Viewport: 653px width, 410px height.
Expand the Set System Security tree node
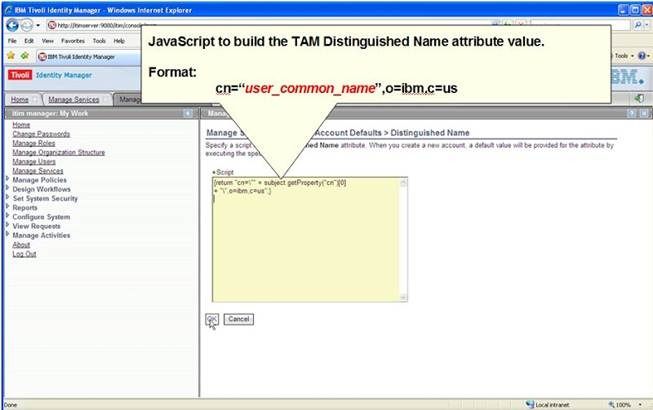coord(7,197)
